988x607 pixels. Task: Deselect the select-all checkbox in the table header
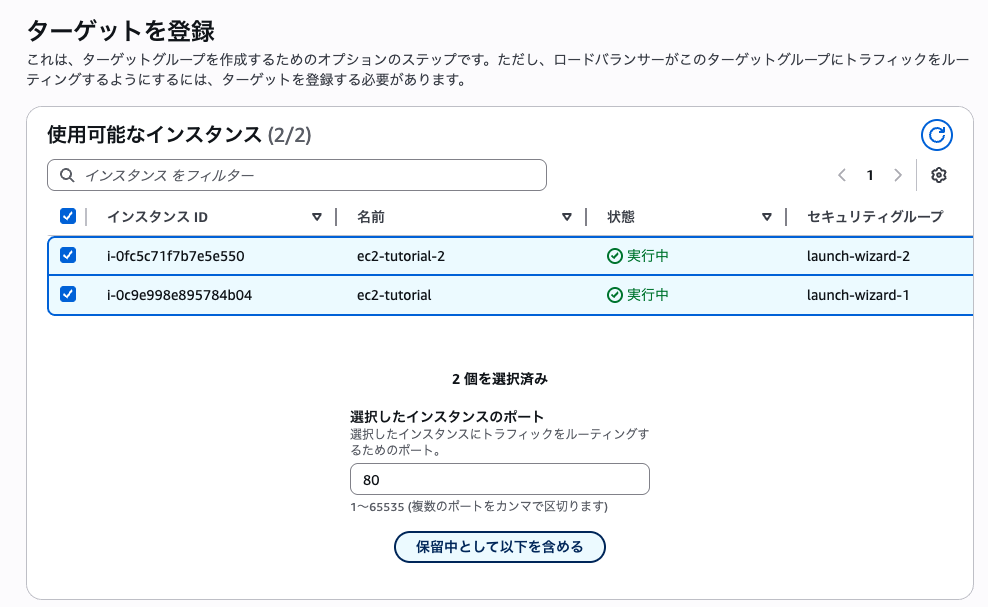point(69,216)
